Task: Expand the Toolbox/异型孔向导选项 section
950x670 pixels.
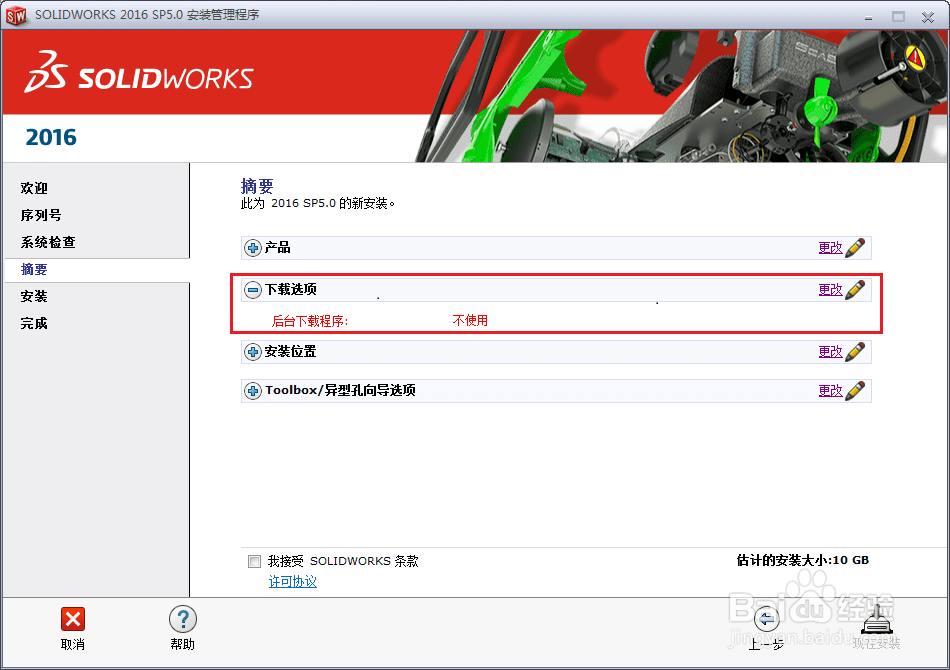Action: point(253,391)
